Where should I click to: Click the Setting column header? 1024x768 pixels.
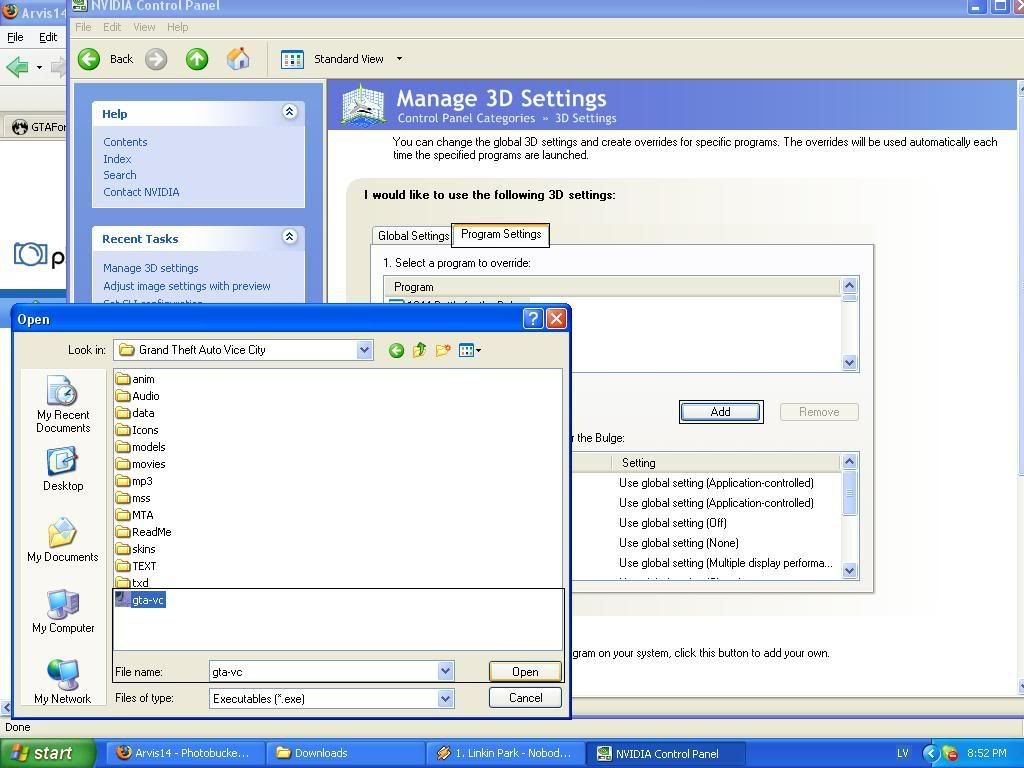click(726, 462)
